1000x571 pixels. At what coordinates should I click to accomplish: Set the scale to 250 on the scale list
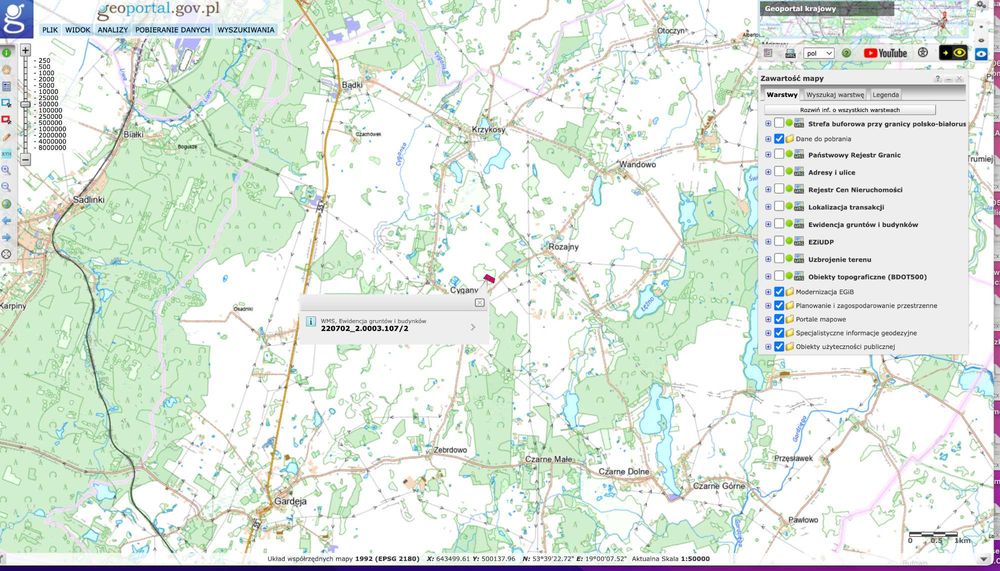45,61
